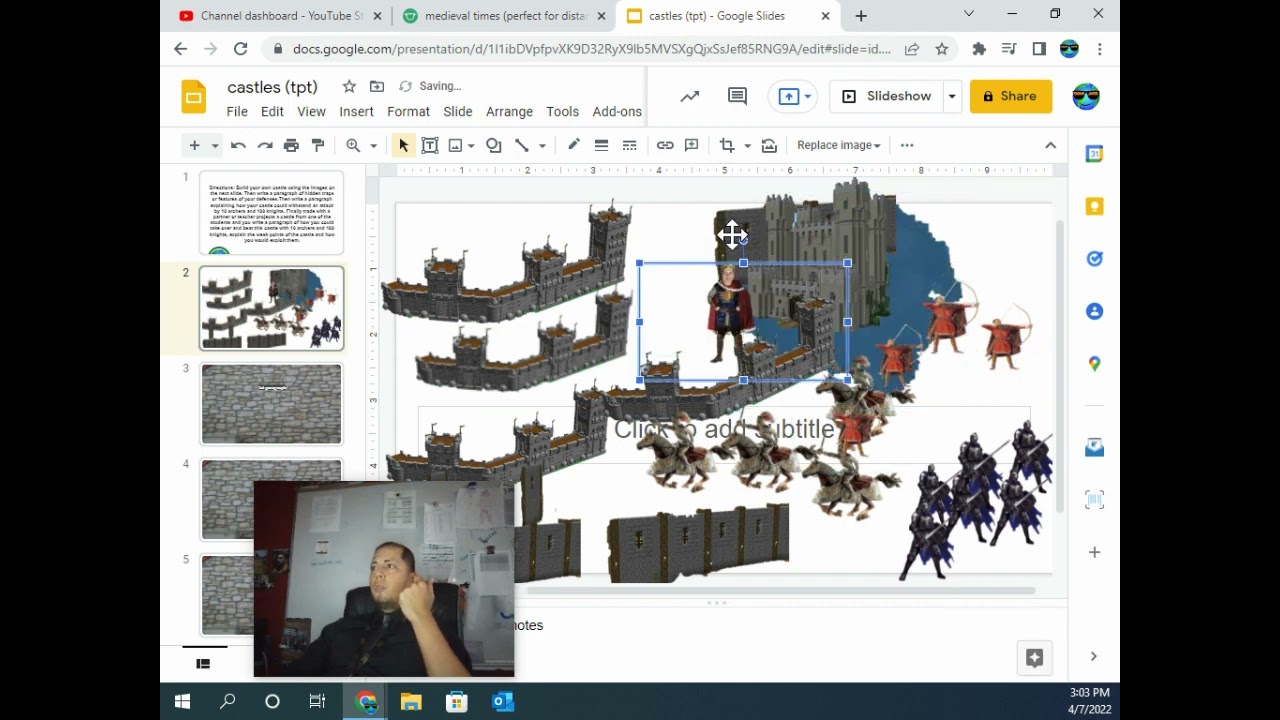This screenshot has width=1280, height=720.
Task: Click the Explore button at bottom right
Action: [1034, 657]
